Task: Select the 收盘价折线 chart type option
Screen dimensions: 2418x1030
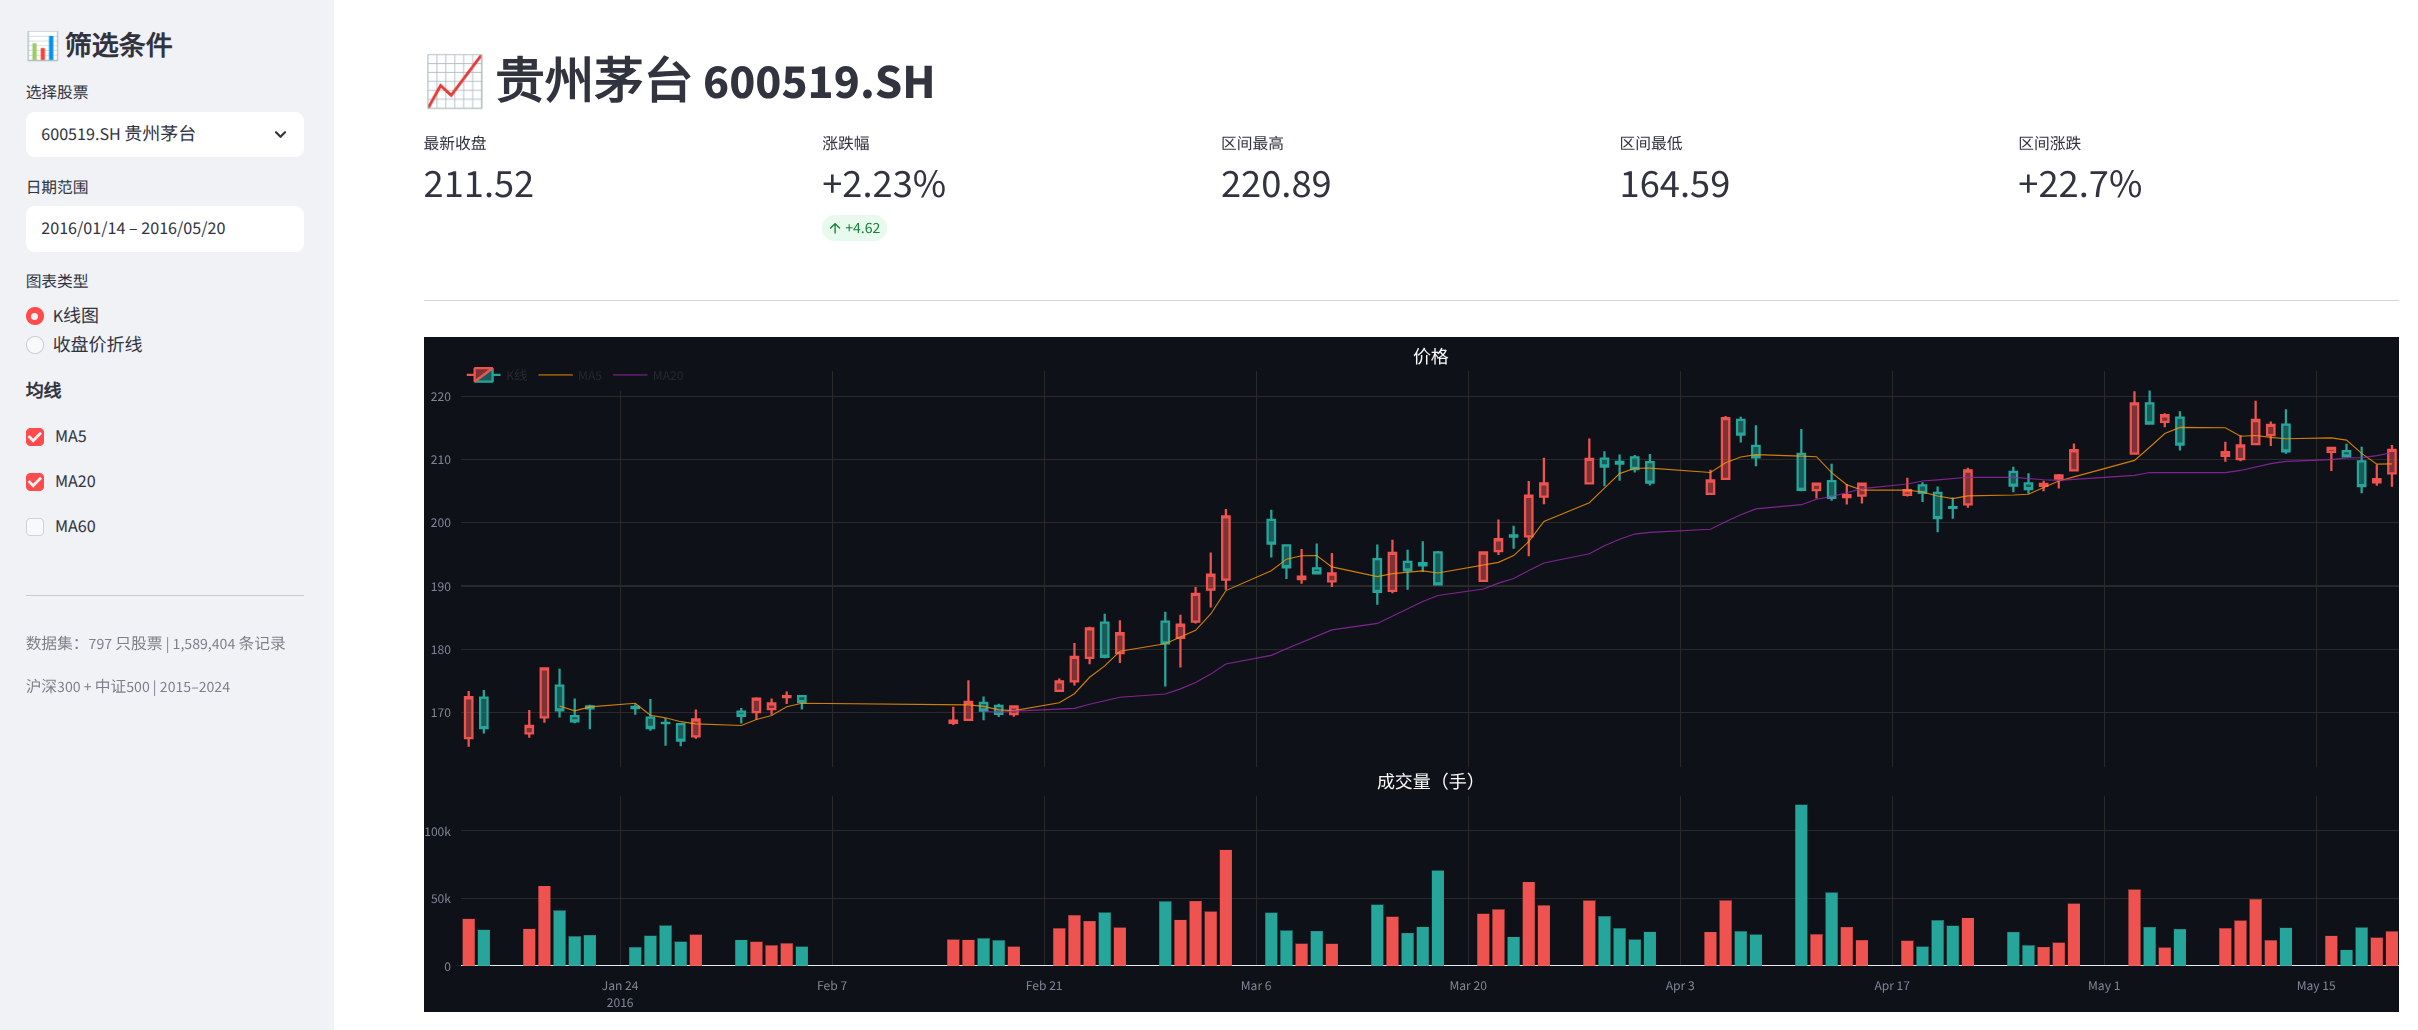Action: point(35,345)
